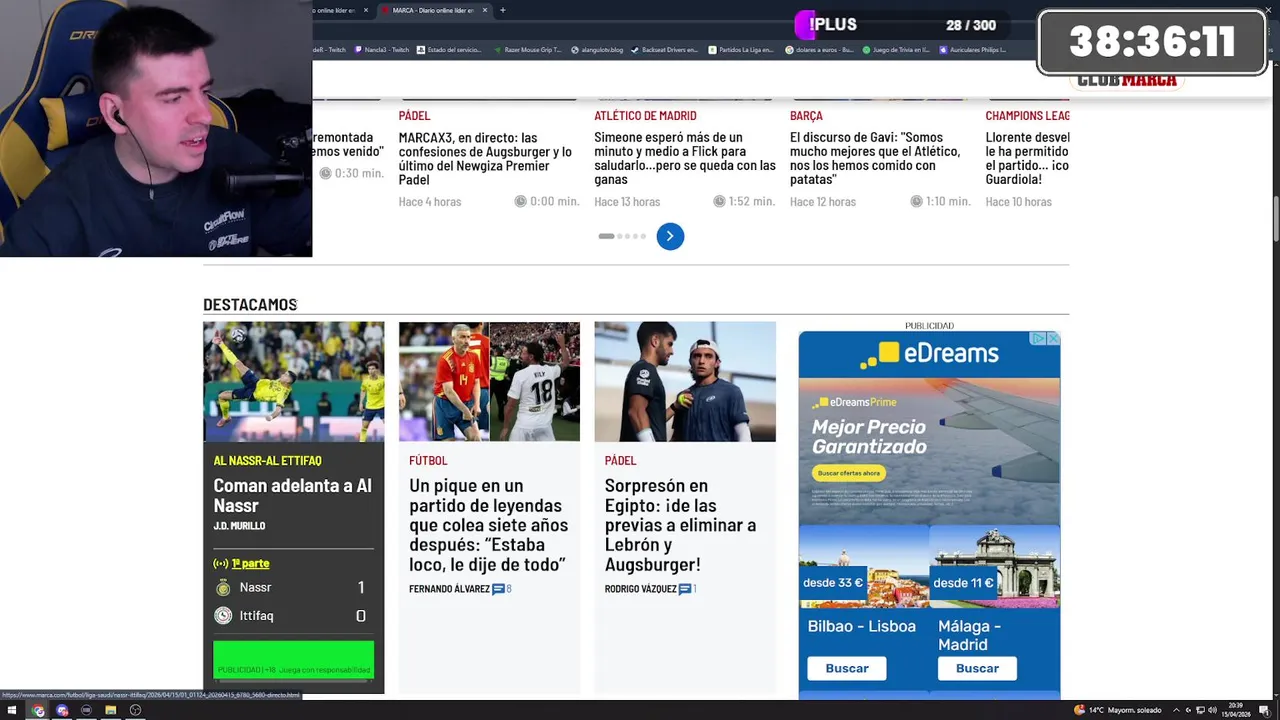Viewport: 1280px width, 720px height.
Task: Click the carousel pagination dots
Action: tap(622, 236)
